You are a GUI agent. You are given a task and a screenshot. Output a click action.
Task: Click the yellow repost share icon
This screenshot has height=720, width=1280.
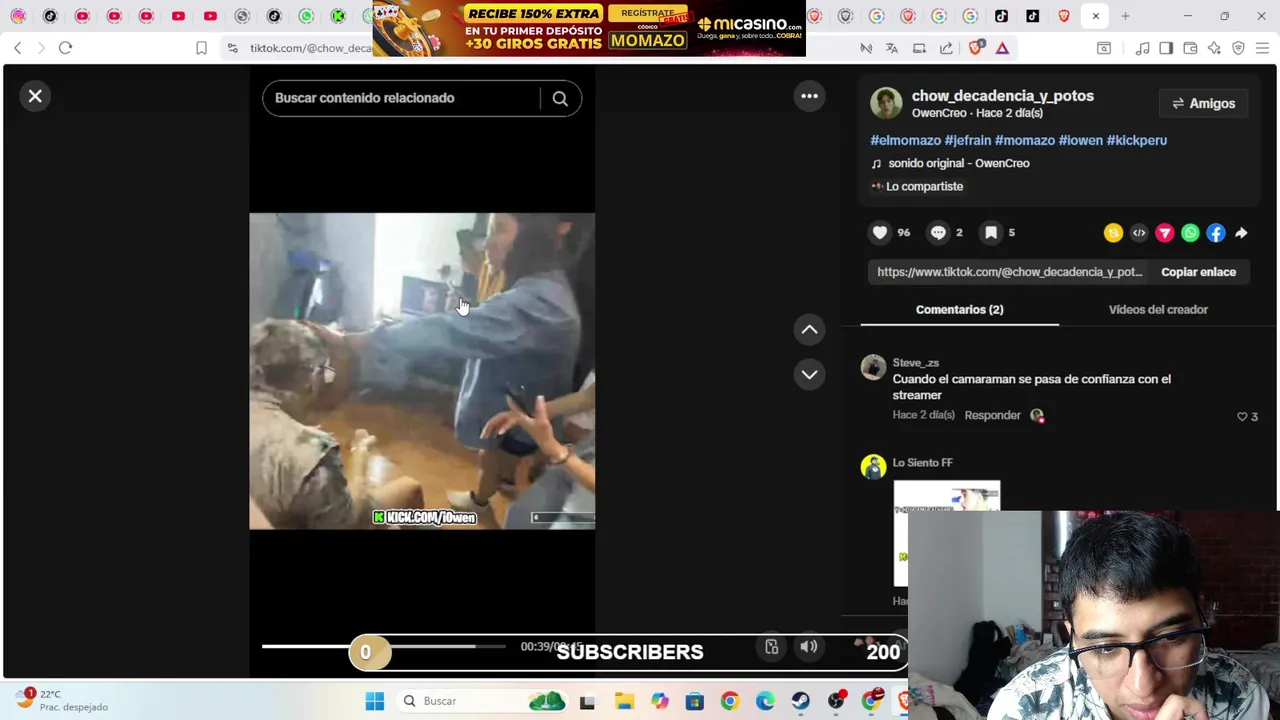1113,233
